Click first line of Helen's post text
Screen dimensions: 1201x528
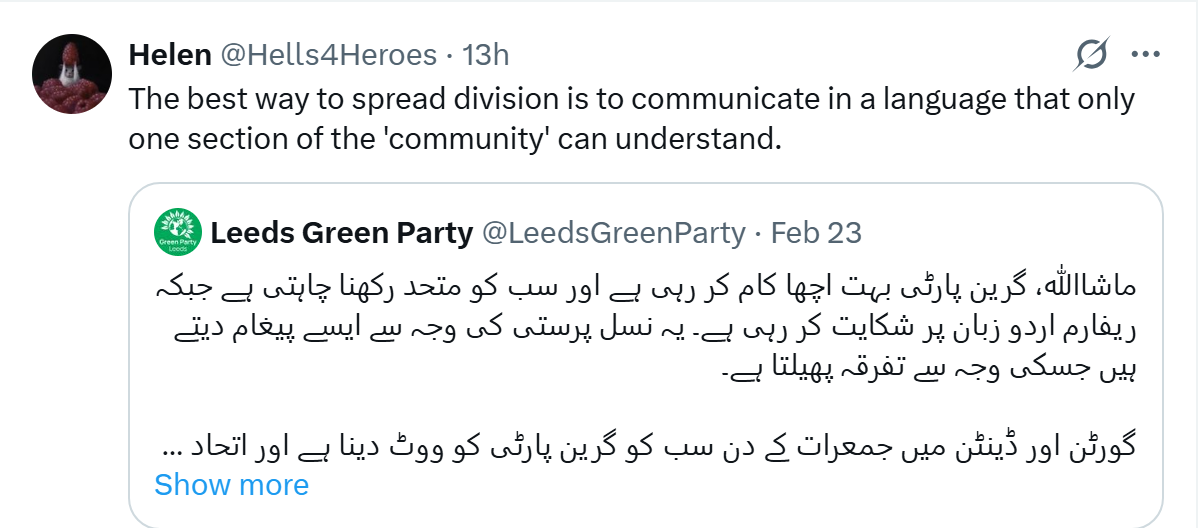pos(631,99)
